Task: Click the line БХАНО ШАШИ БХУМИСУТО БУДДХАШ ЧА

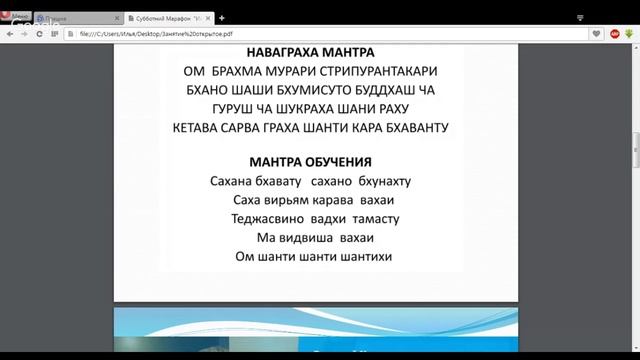Action: [x=310, y=90]
